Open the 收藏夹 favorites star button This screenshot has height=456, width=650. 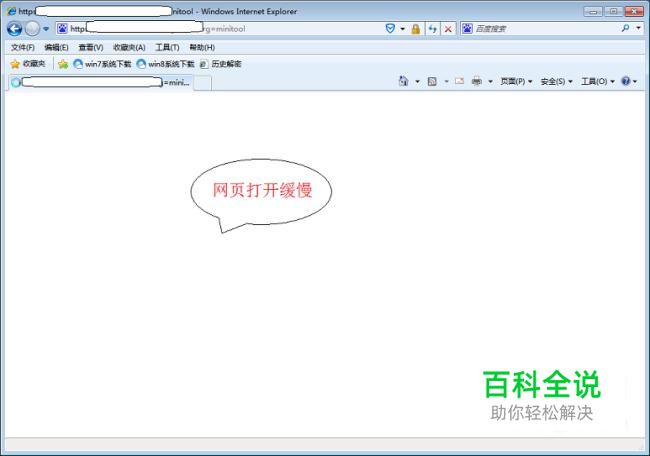click(28, 64)
